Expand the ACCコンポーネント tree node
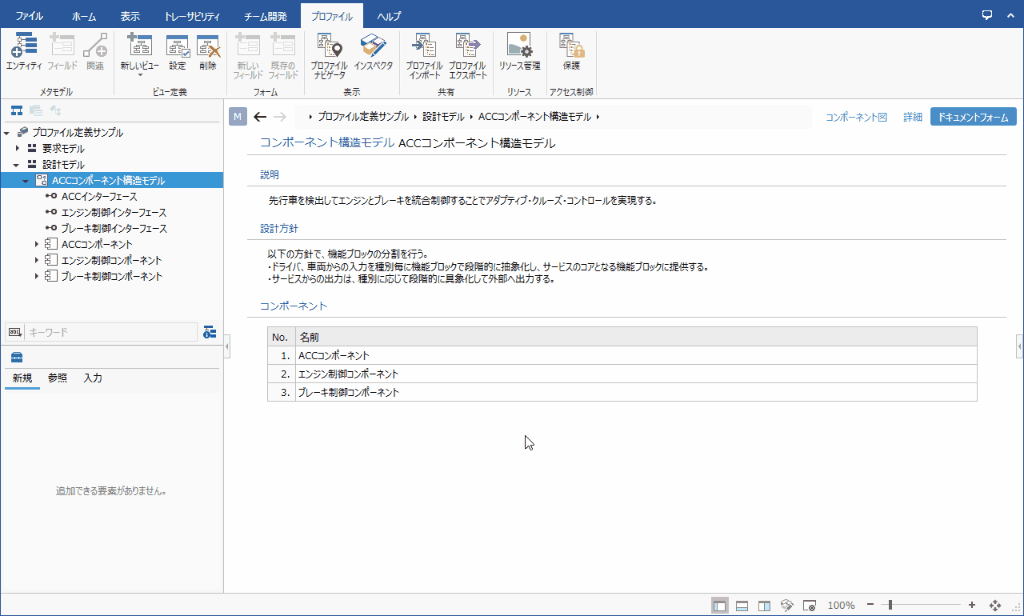The width and height of the screenshot is (1024, 616). pyautogui.click(x=37, y=243)
